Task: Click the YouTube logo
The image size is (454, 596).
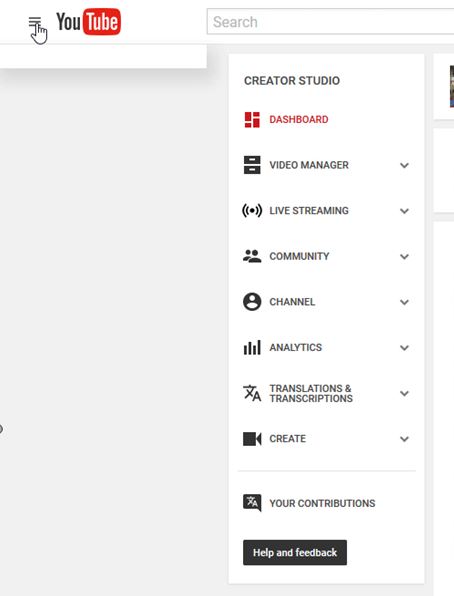Action: pos(89,22)
